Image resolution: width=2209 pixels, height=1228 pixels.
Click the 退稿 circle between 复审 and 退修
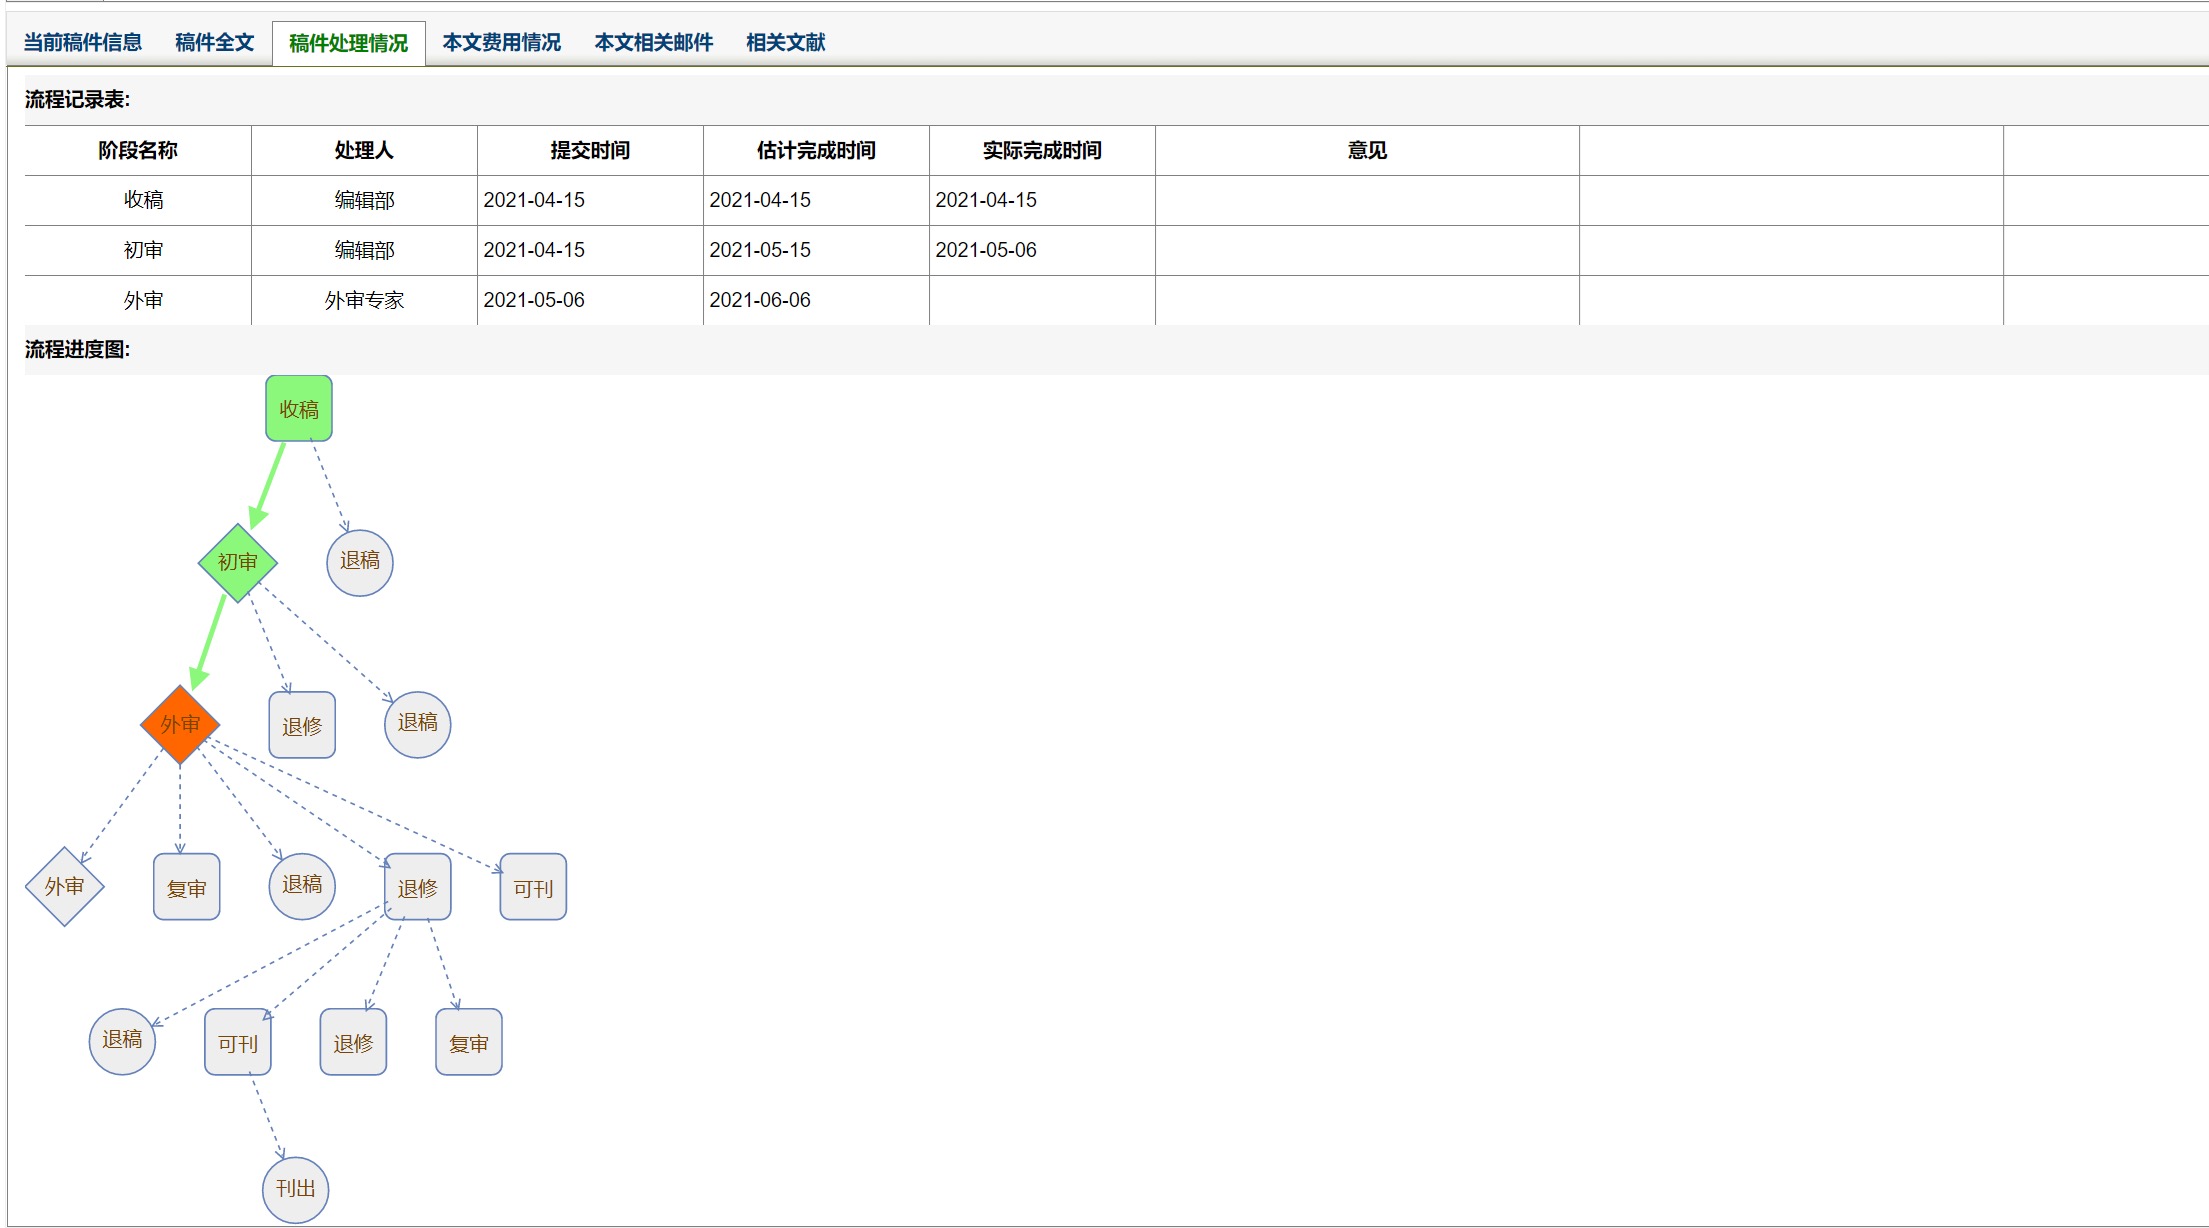(302, 886)
